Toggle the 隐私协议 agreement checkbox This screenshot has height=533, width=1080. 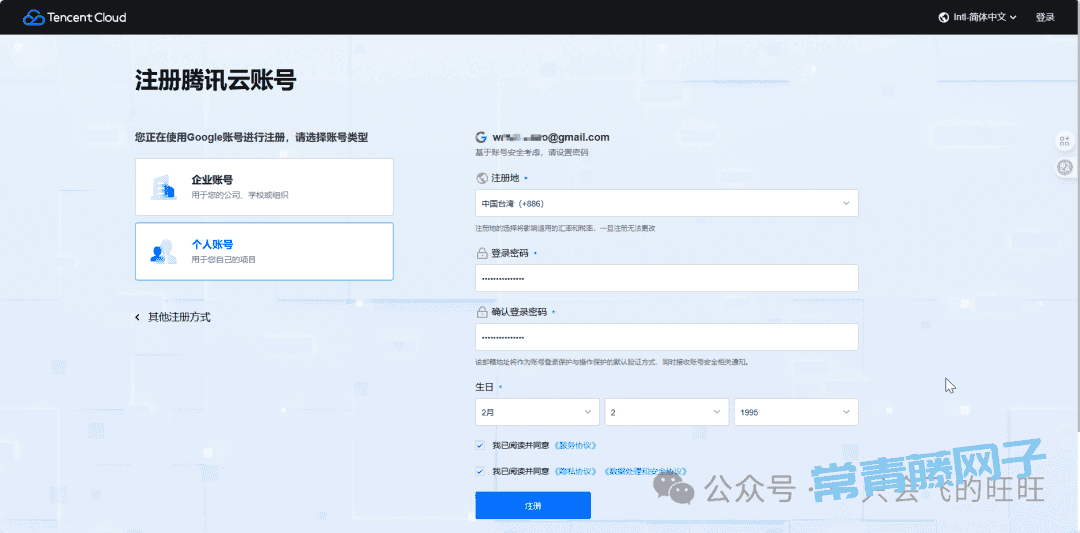tap(480, 472)
